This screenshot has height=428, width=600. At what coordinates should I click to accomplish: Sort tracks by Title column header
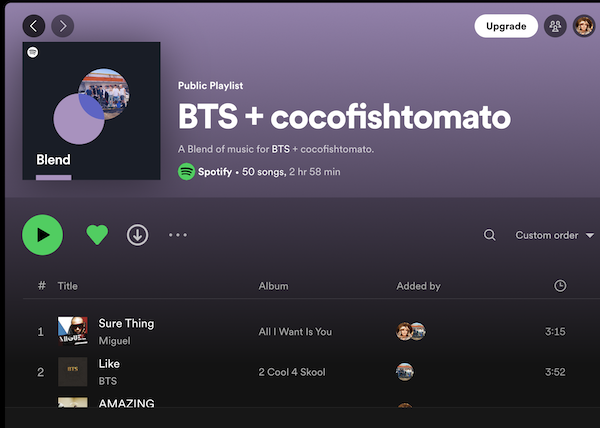68,286
